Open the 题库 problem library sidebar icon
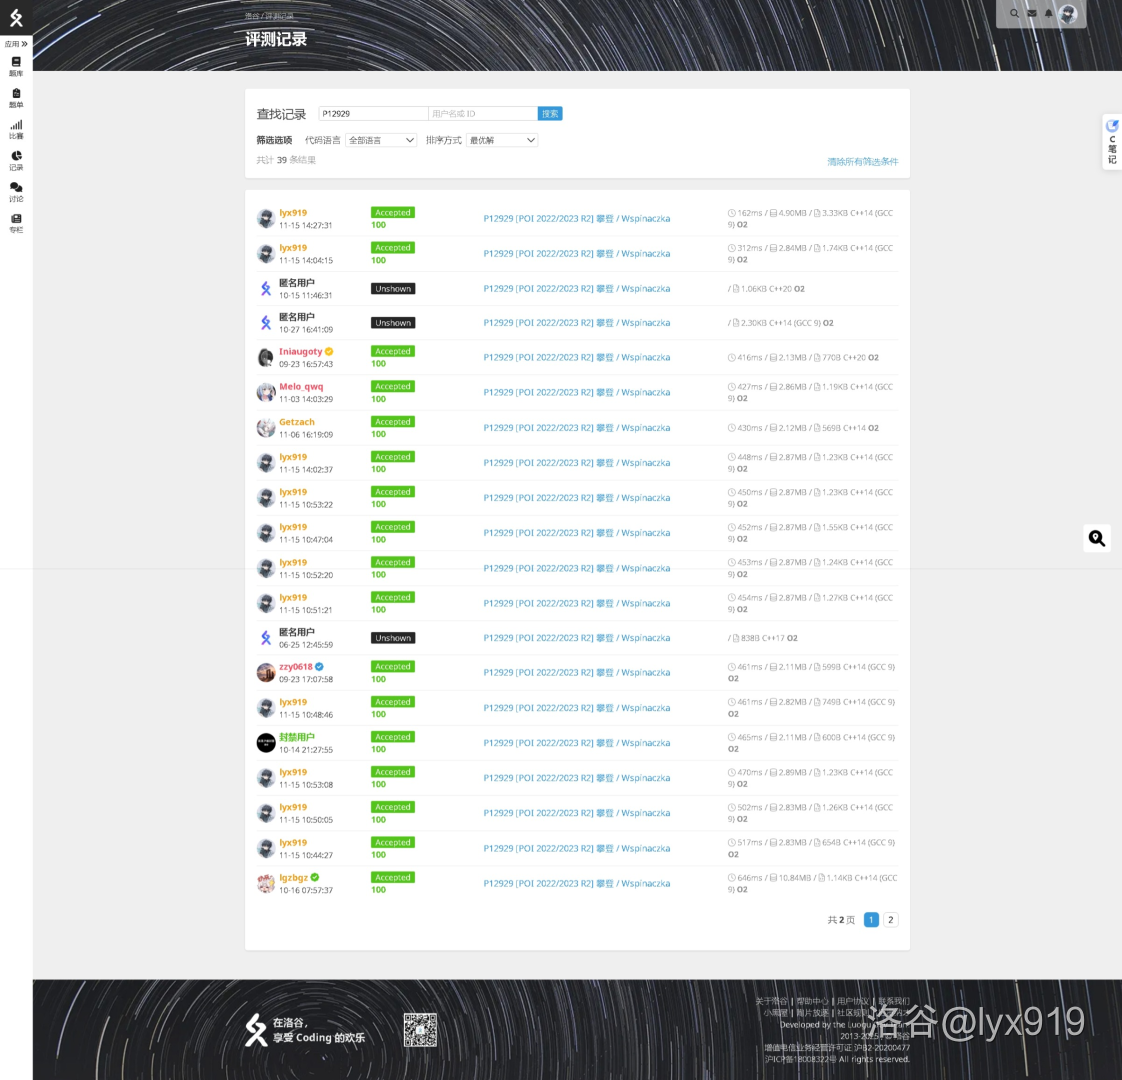1122x1080 pixels. 16,66
